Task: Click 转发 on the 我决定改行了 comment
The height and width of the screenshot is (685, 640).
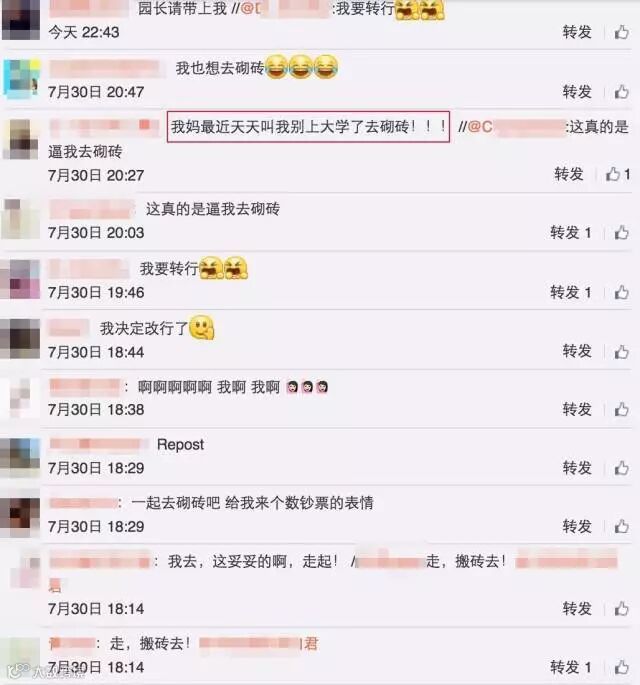Action: coord(577,351)
